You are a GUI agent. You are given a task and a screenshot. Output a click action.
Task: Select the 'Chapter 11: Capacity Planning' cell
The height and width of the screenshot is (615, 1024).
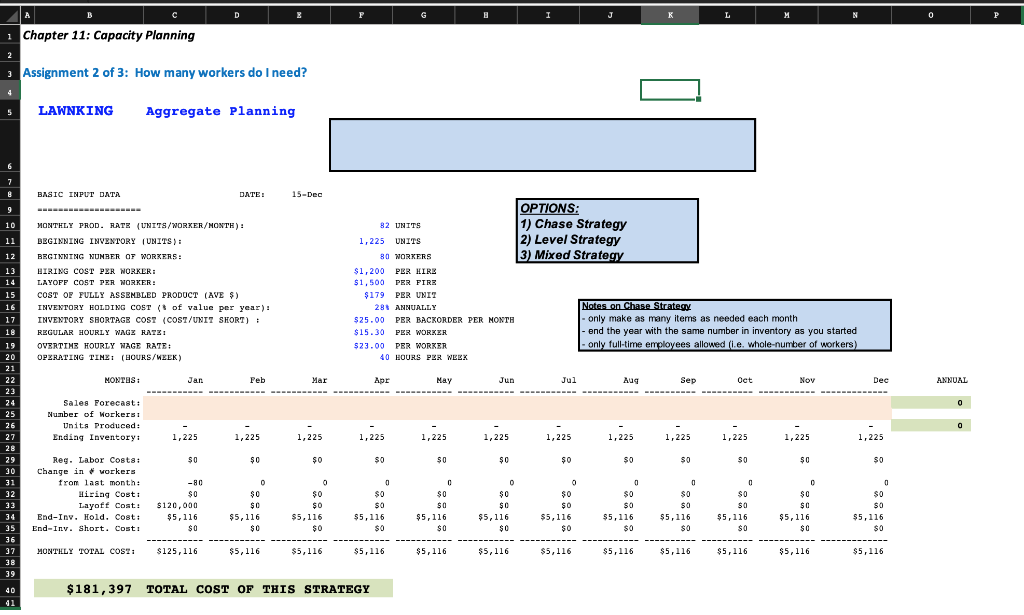pyautogui.click(x=108, y=35)
